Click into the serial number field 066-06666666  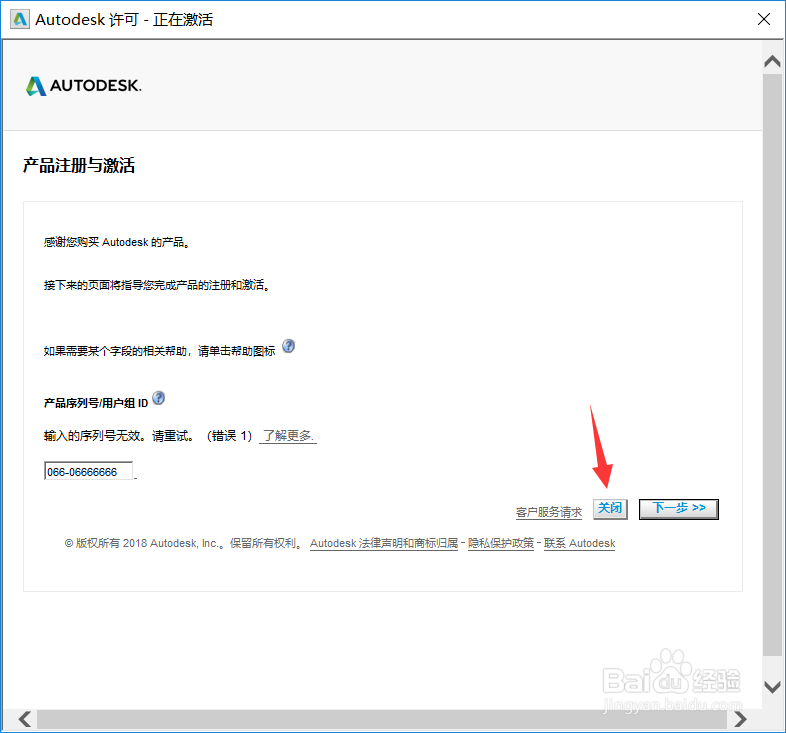(x=88, y=471)
